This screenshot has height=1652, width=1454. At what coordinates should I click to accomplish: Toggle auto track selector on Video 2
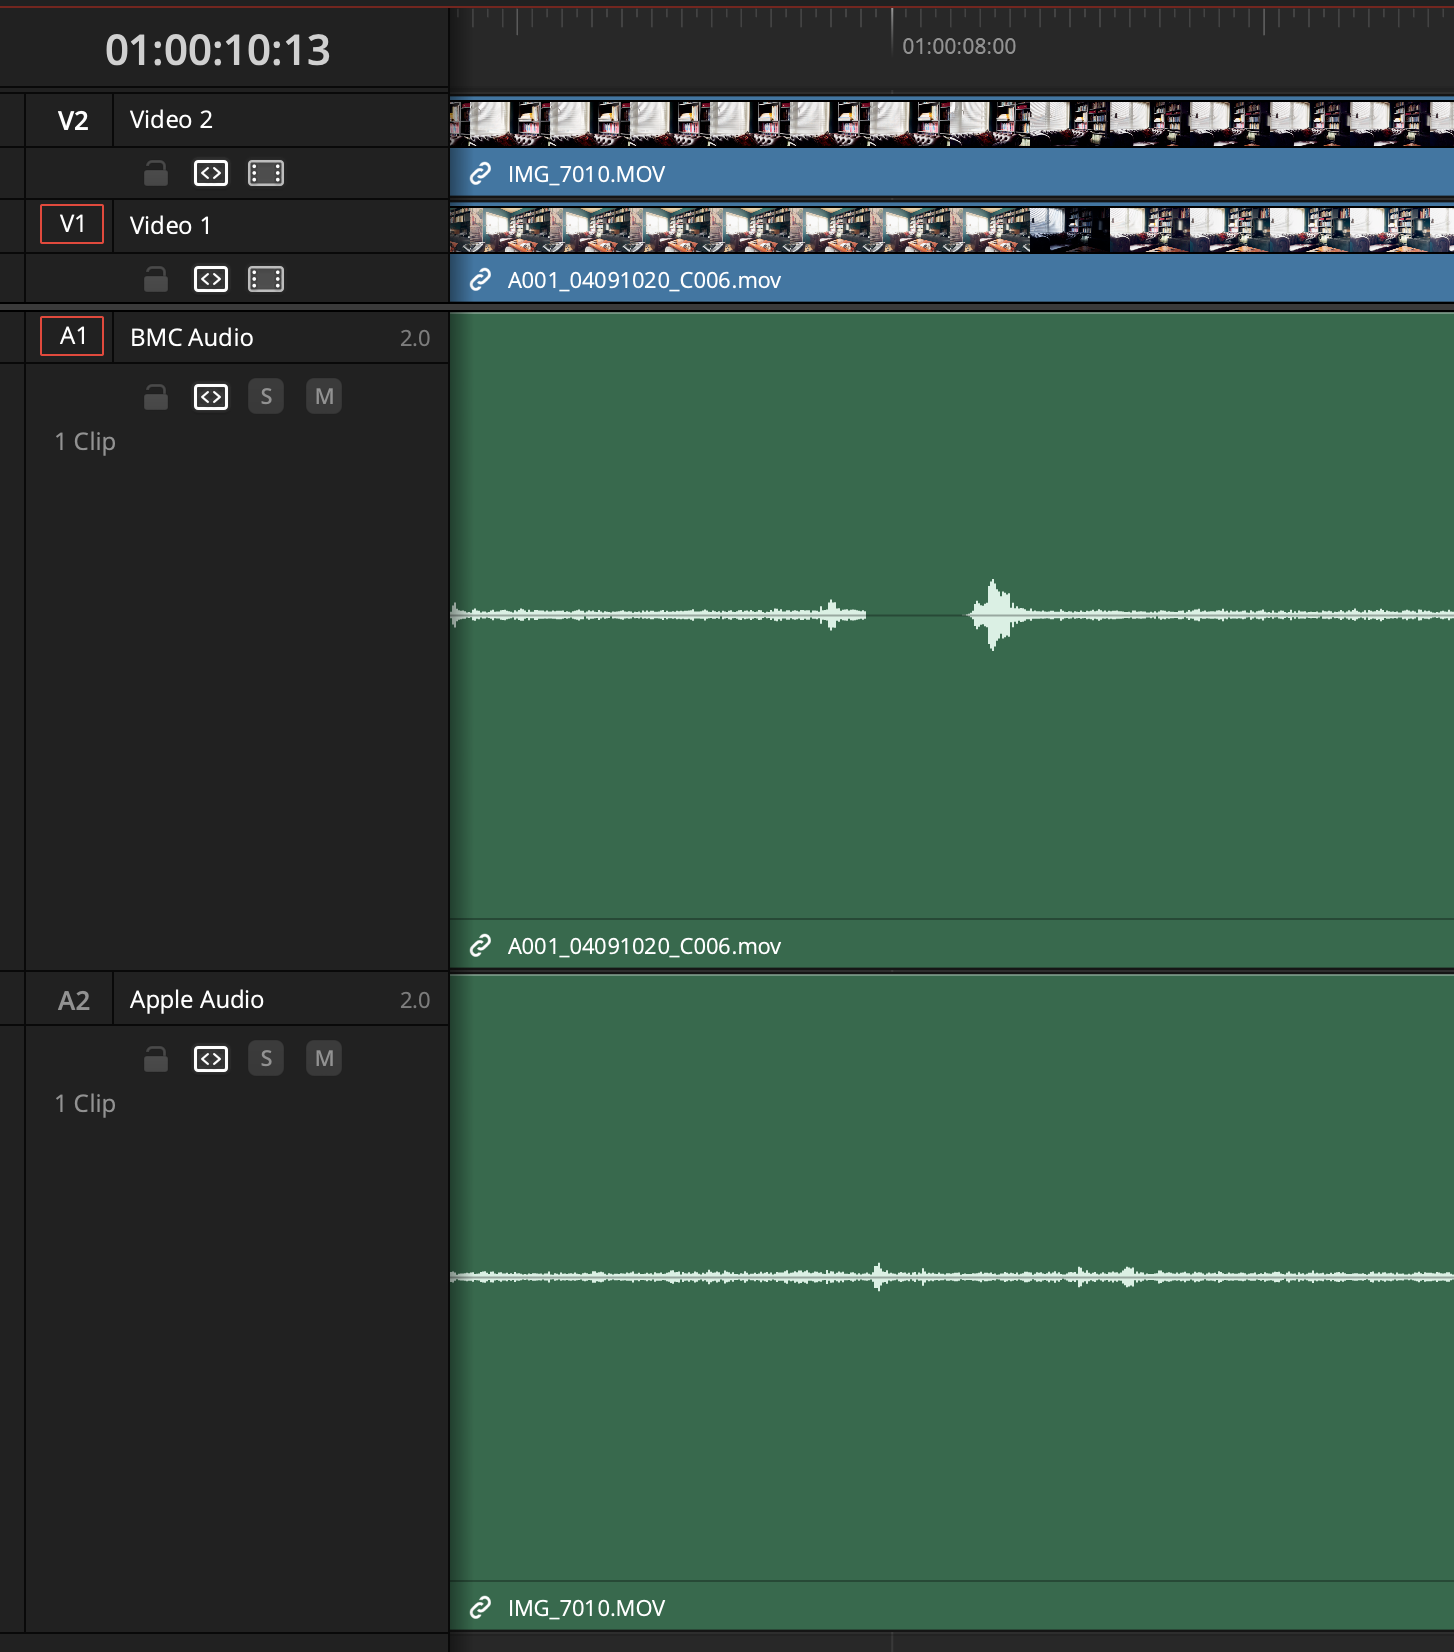211,173
